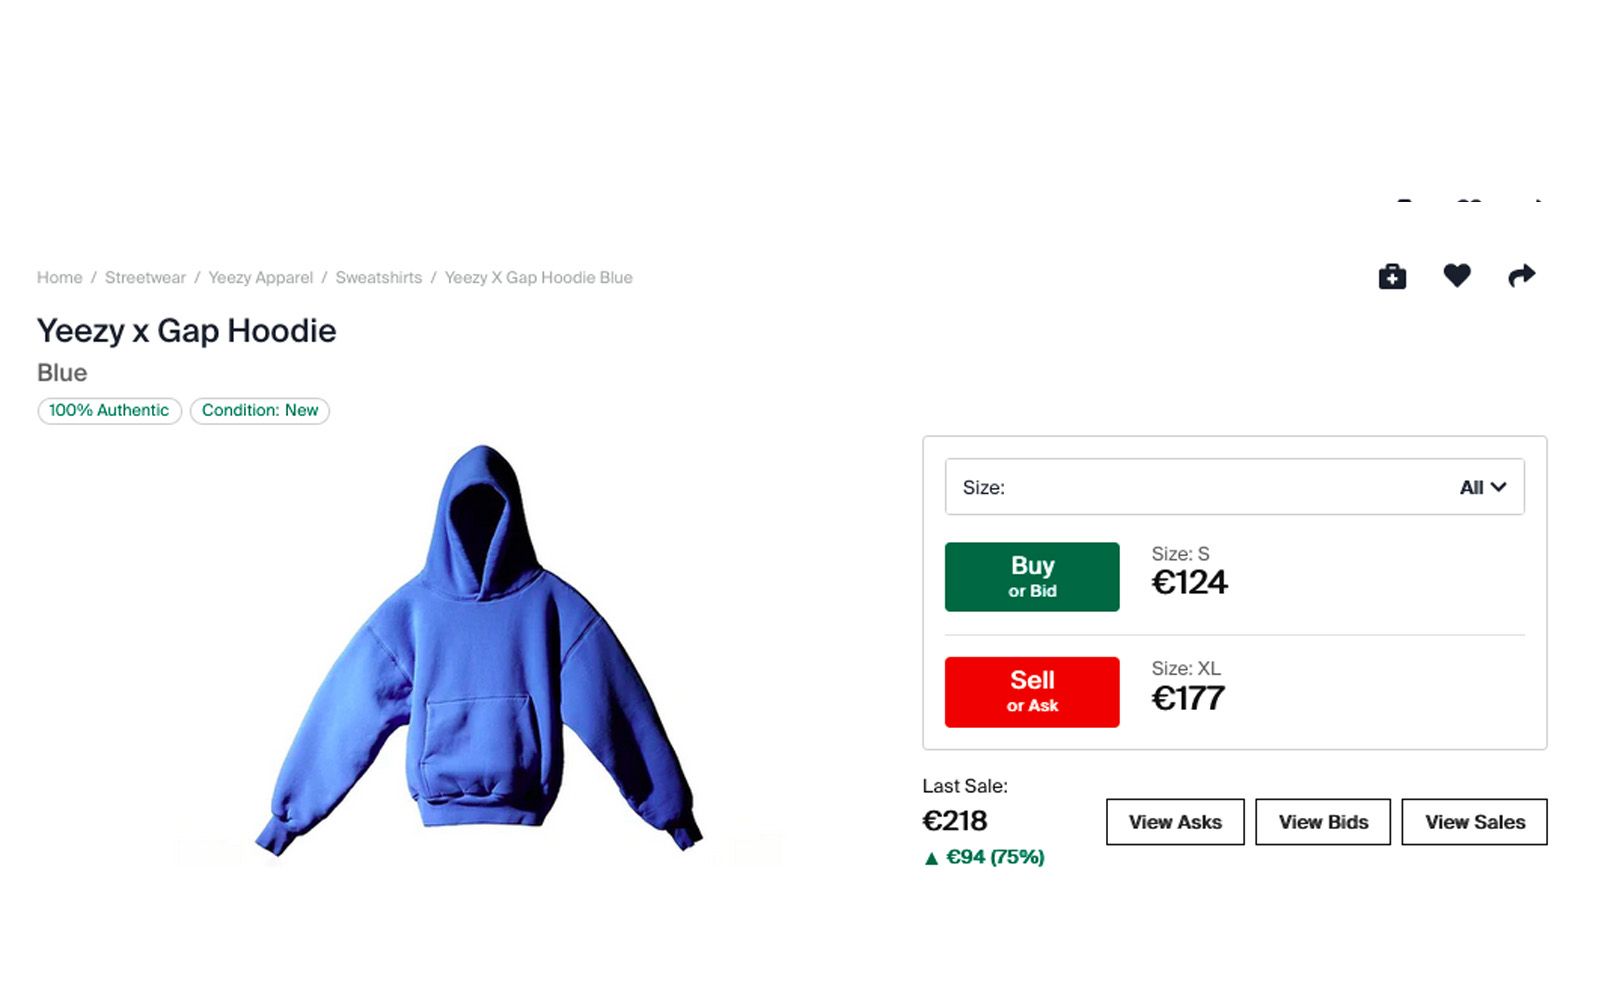Viewport: 1600px width, 1000px height.
Task: Click the €124 lowest ask price
Action: pyautogui.click(x=1189, y=582)
